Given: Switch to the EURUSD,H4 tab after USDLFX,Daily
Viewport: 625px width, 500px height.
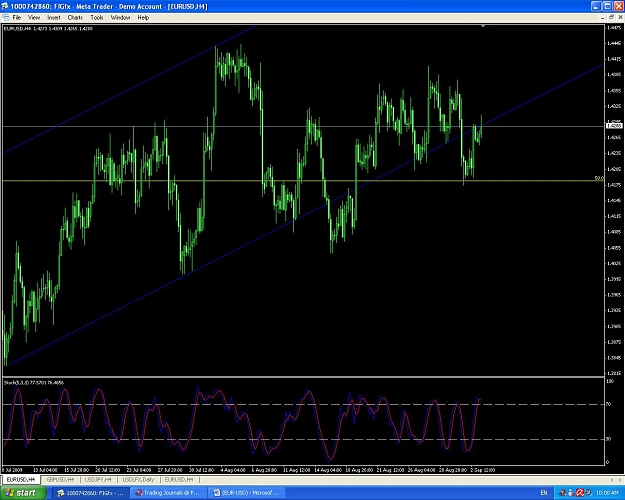Looking at the screenshot, I should pos(179,480).
